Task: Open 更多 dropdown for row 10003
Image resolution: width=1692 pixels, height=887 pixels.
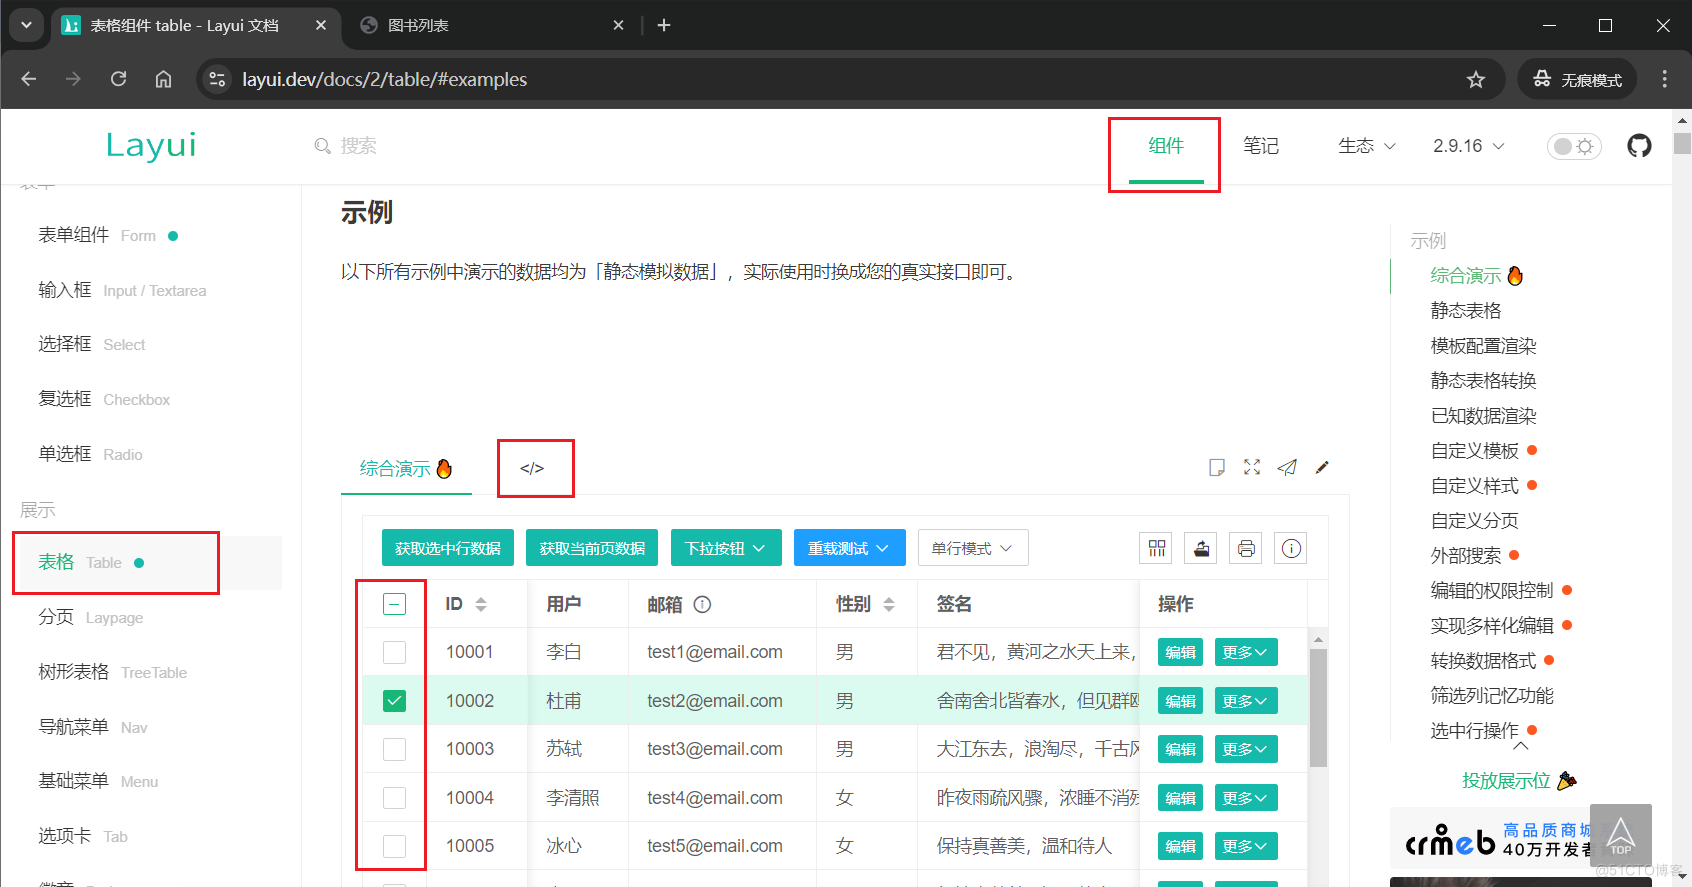Action: coord(1245,749)
